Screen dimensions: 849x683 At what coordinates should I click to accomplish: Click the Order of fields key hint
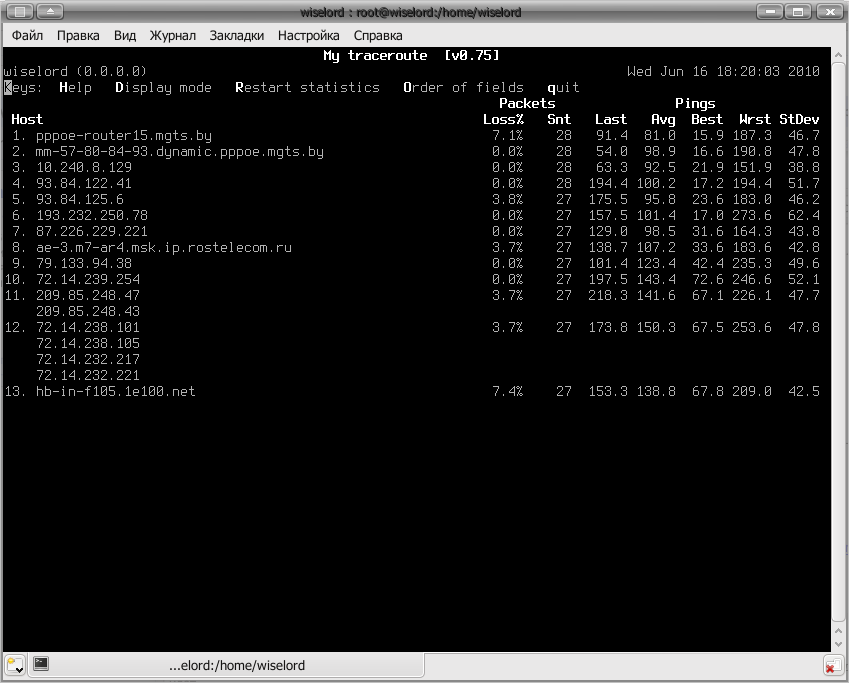tap(463, 88)
